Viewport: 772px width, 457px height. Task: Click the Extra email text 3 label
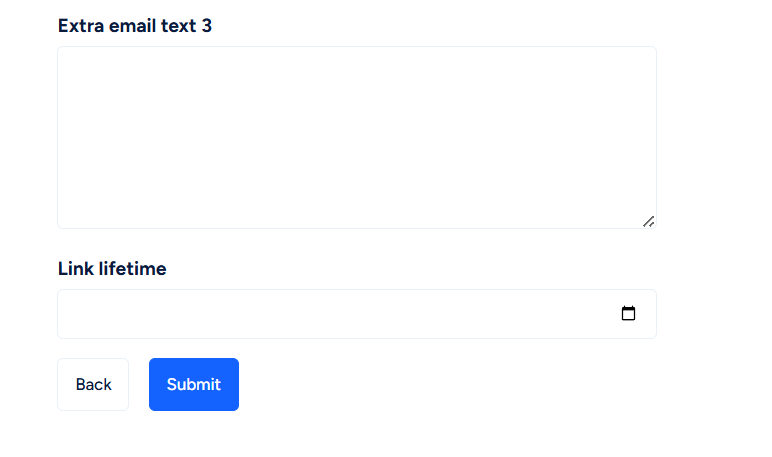click(x=135, y=26)
